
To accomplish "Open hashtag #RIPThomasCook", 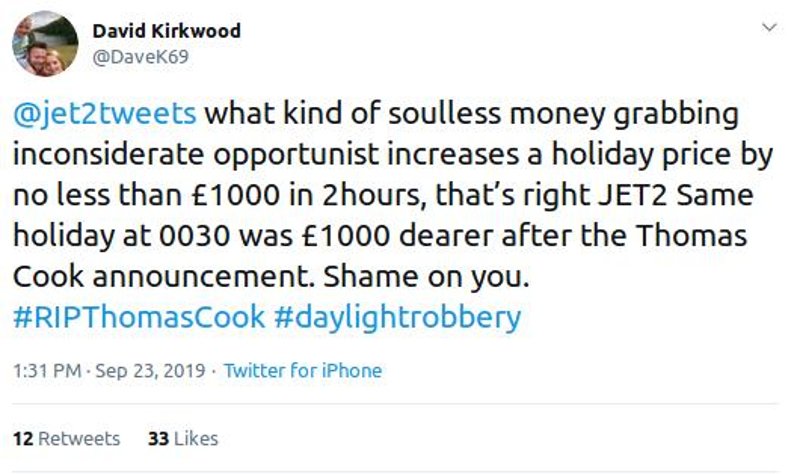I will point(139,317).
